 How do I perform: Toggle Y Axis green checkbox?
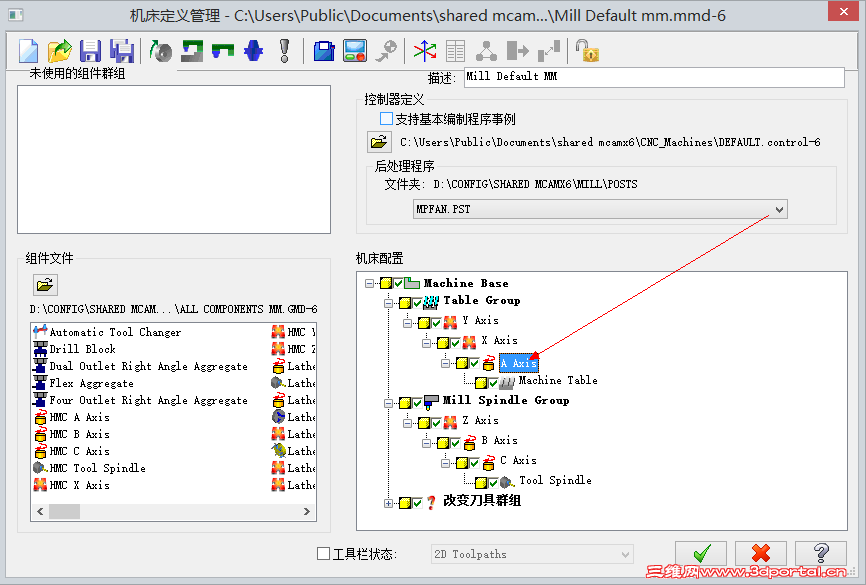[x=436, y=323]
